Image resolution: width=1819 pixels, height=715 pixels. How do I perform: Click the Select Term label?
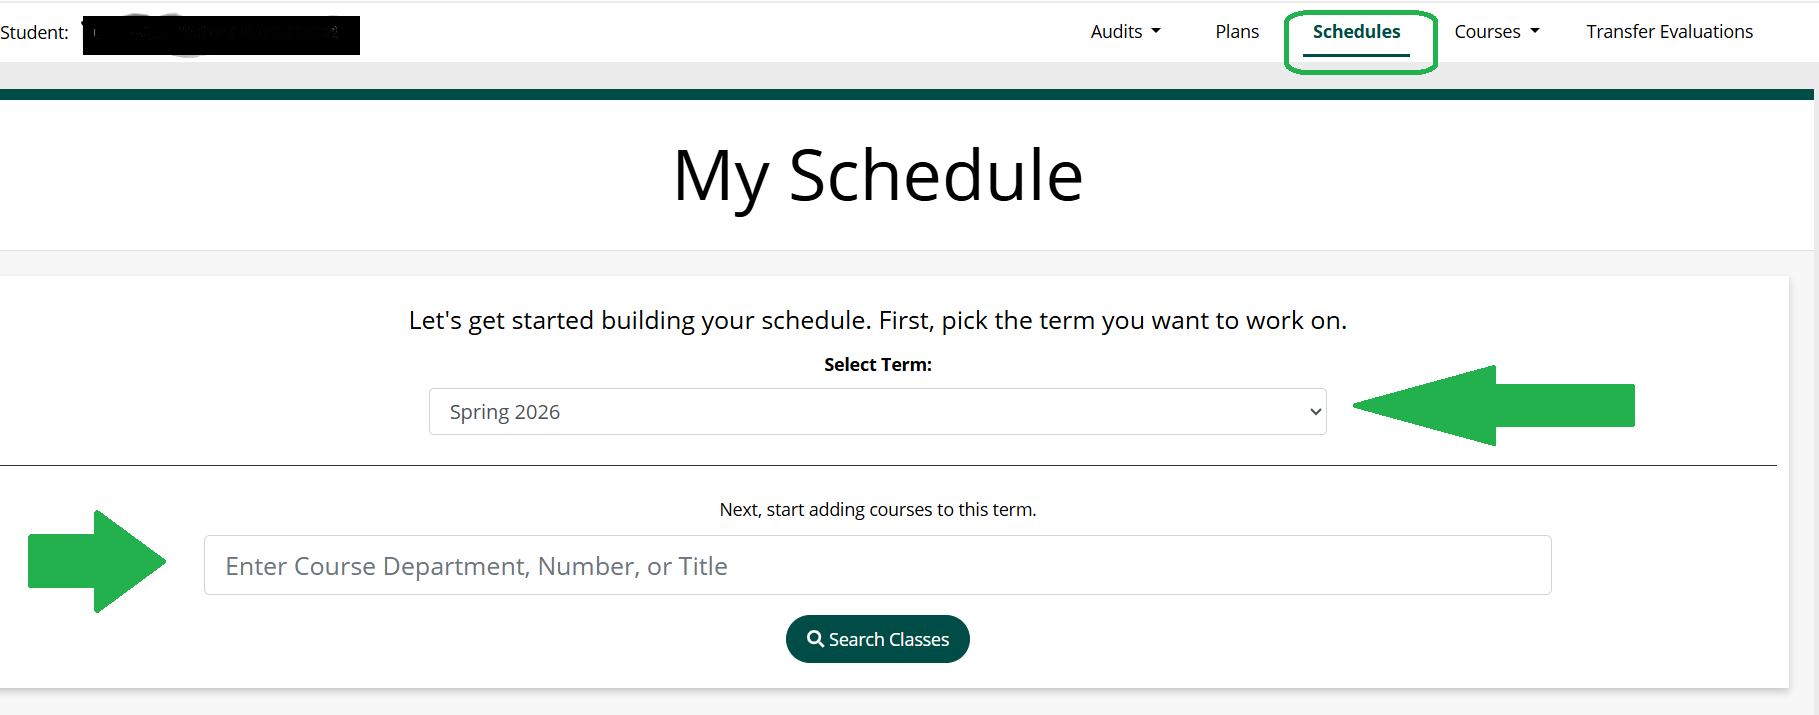point(877,364)
